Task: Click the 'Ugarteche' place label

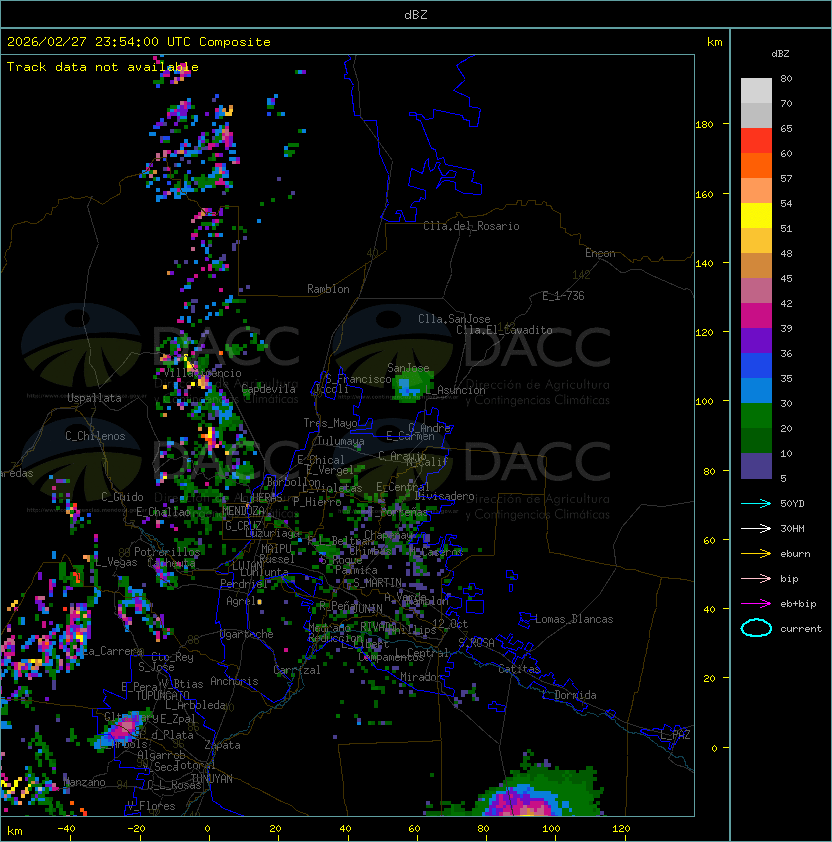Action: click(x=247, y=634)
